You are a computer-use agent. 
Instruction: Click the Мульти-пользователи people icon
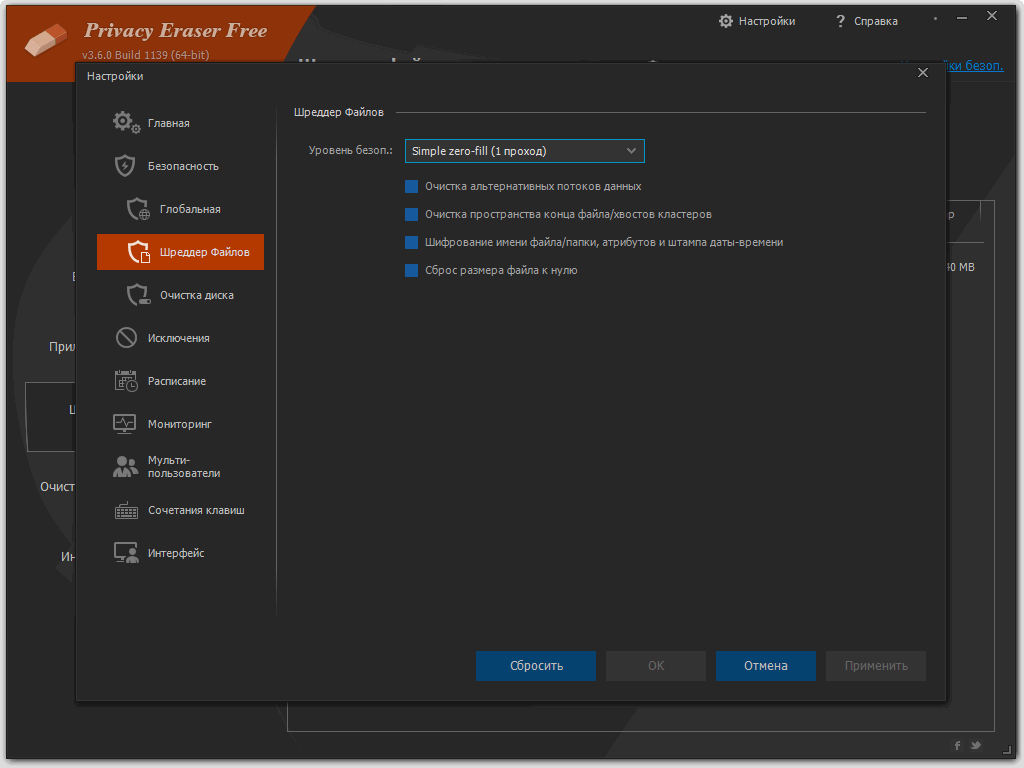coord(125,466)
